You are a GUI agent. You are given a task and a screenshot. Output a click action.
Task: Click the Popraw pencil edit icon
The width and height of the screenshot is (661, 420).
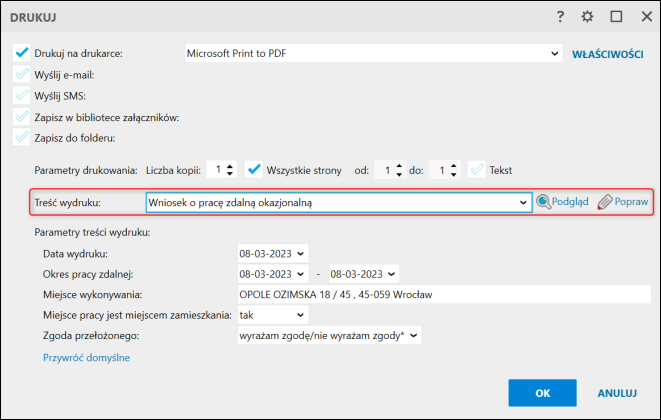[604, 202]
